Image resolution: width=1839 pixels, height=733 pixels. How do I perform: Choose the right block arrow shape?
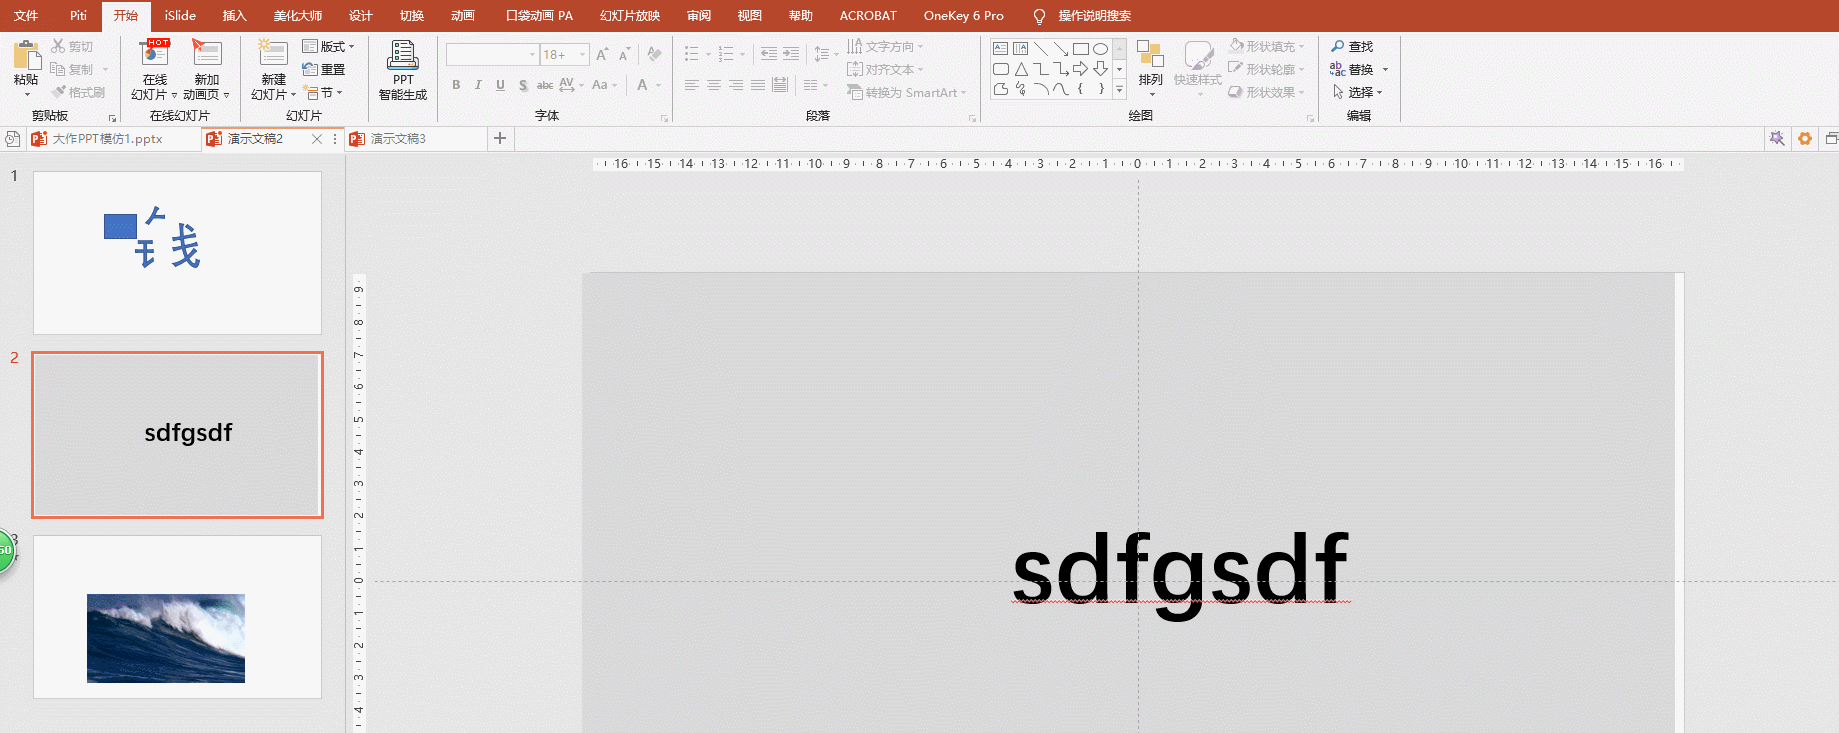pos(1080,69)
